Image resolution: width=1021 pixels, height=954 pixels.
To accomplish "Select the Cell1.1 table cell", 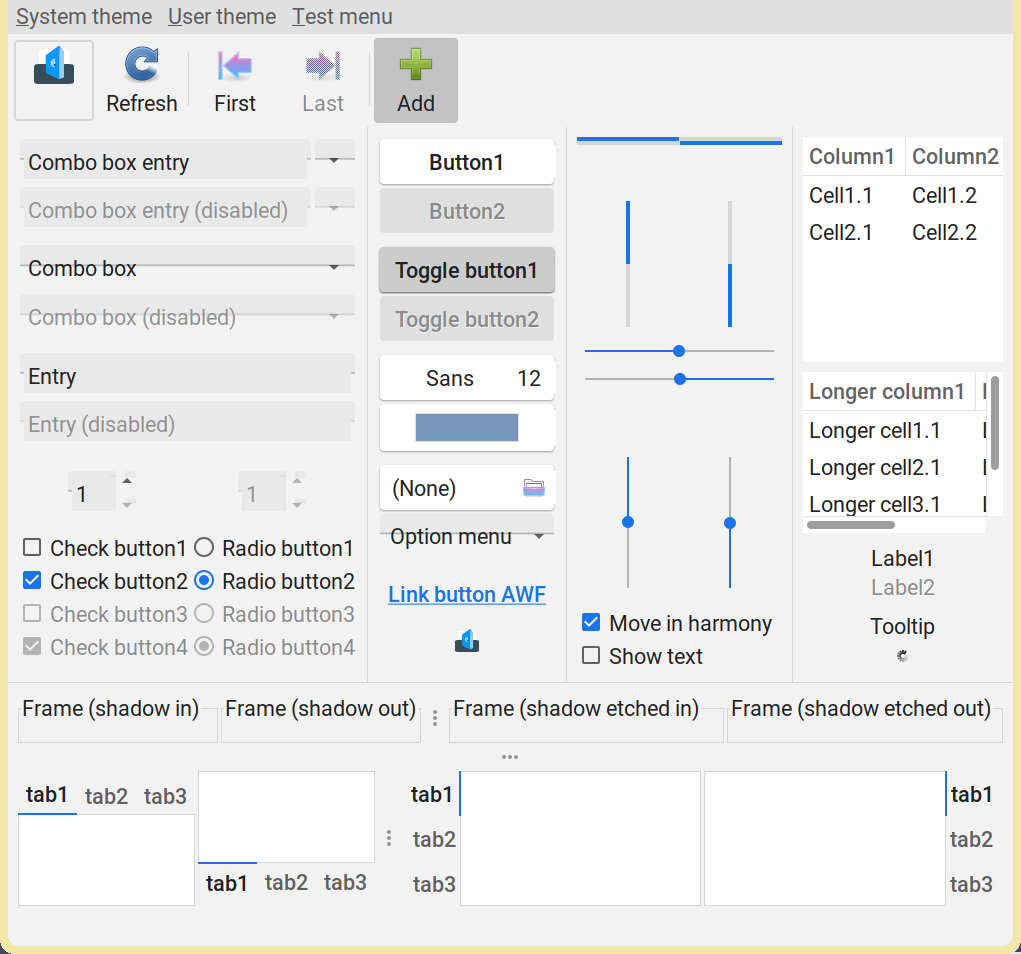I will click(x=841, y=195).
